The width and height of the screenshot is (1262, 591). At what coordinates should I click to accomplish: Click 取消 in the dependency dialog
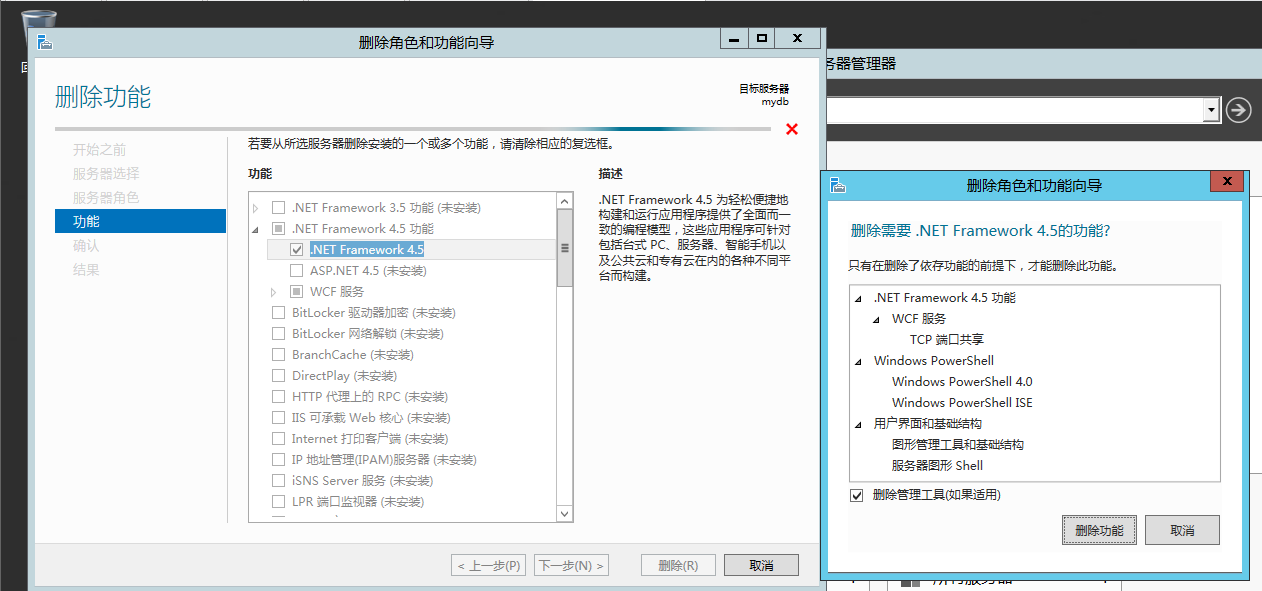pos(1182,530)
